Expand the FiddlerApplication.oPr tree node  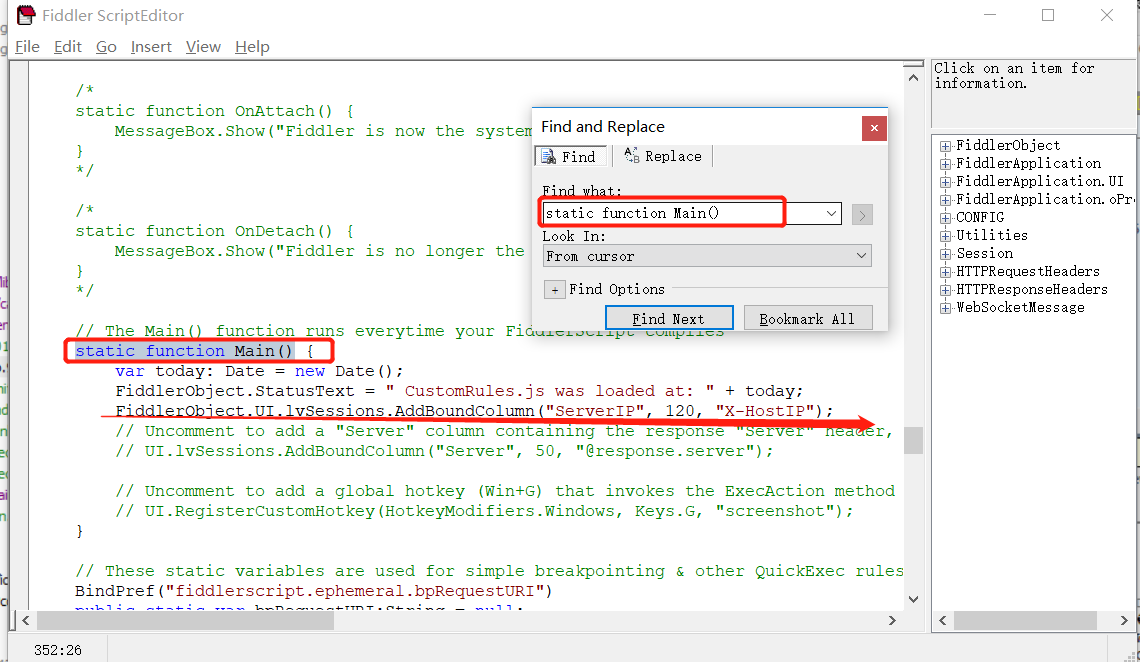point(945,200)
